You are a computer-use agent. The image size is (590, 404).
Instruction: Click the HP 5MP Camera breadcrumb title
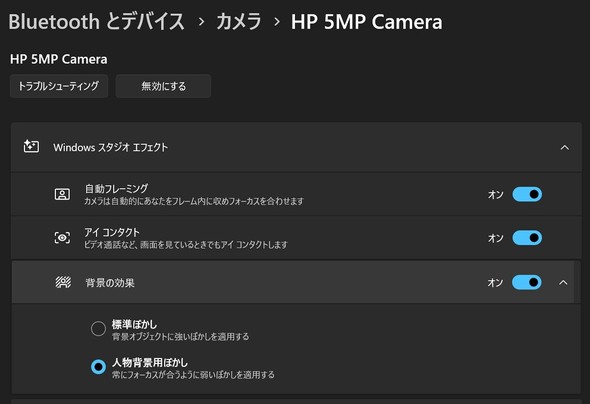[366, 22]
